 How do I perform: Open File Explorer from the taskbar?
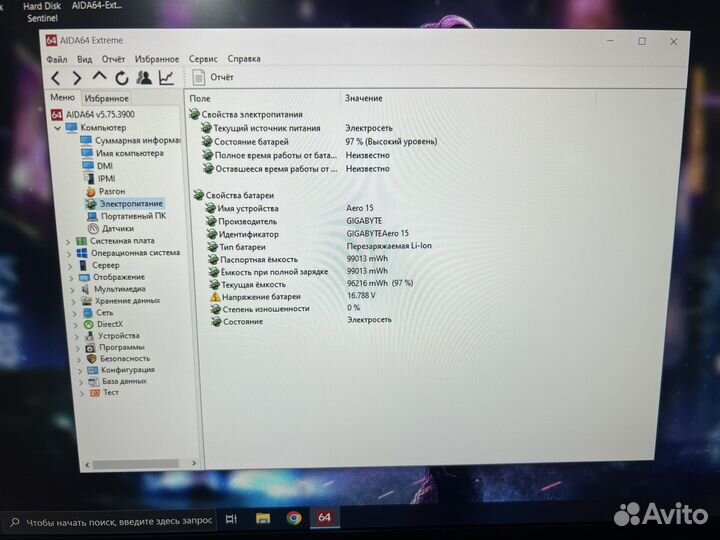(263, 518)
